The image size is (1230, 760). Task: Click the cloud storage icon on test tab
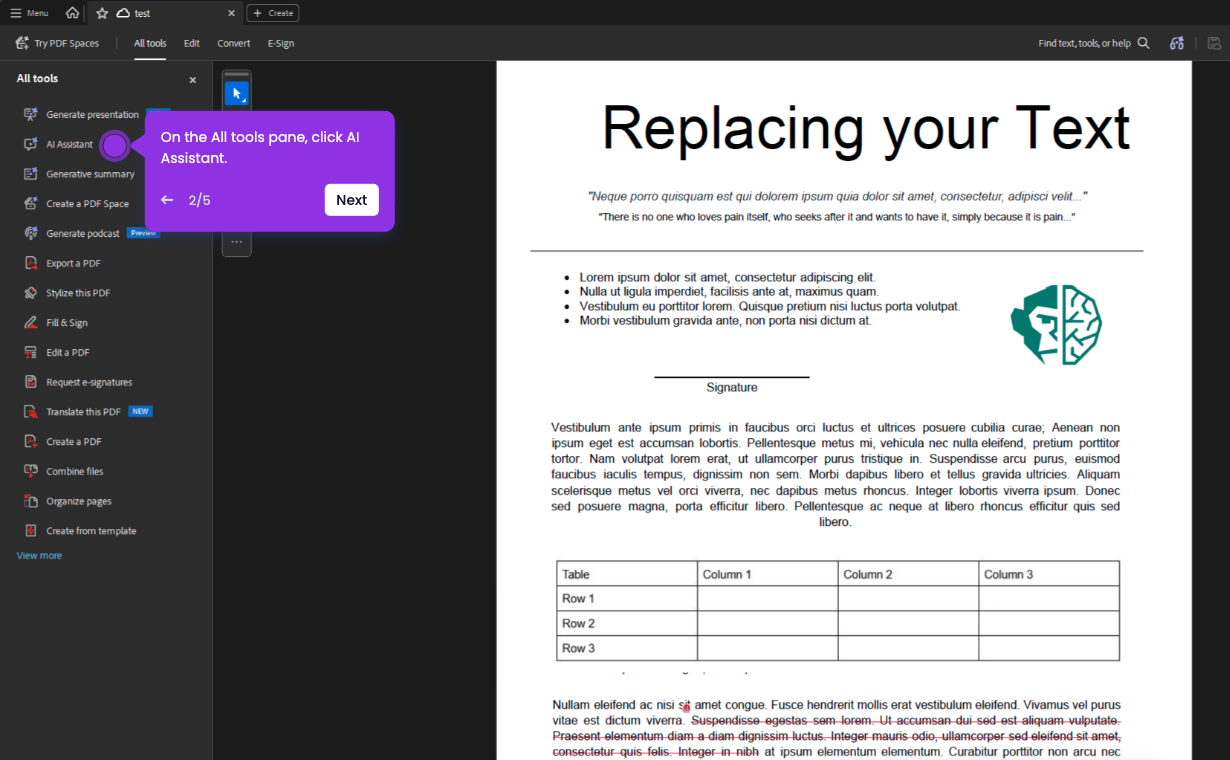tap(123, 13)
